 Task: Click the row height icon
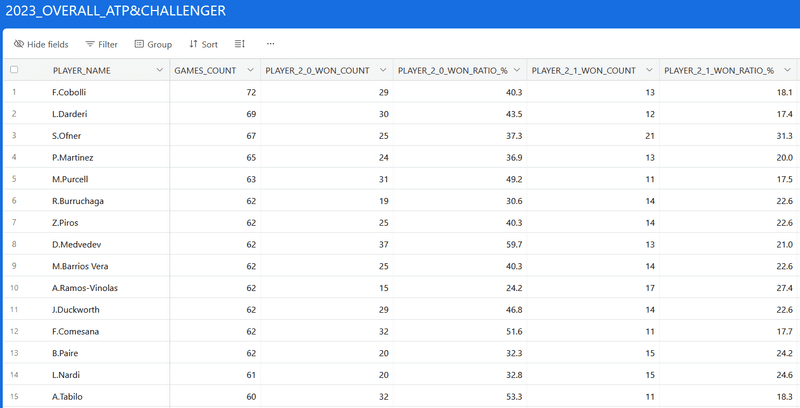(x=240, y=44)
